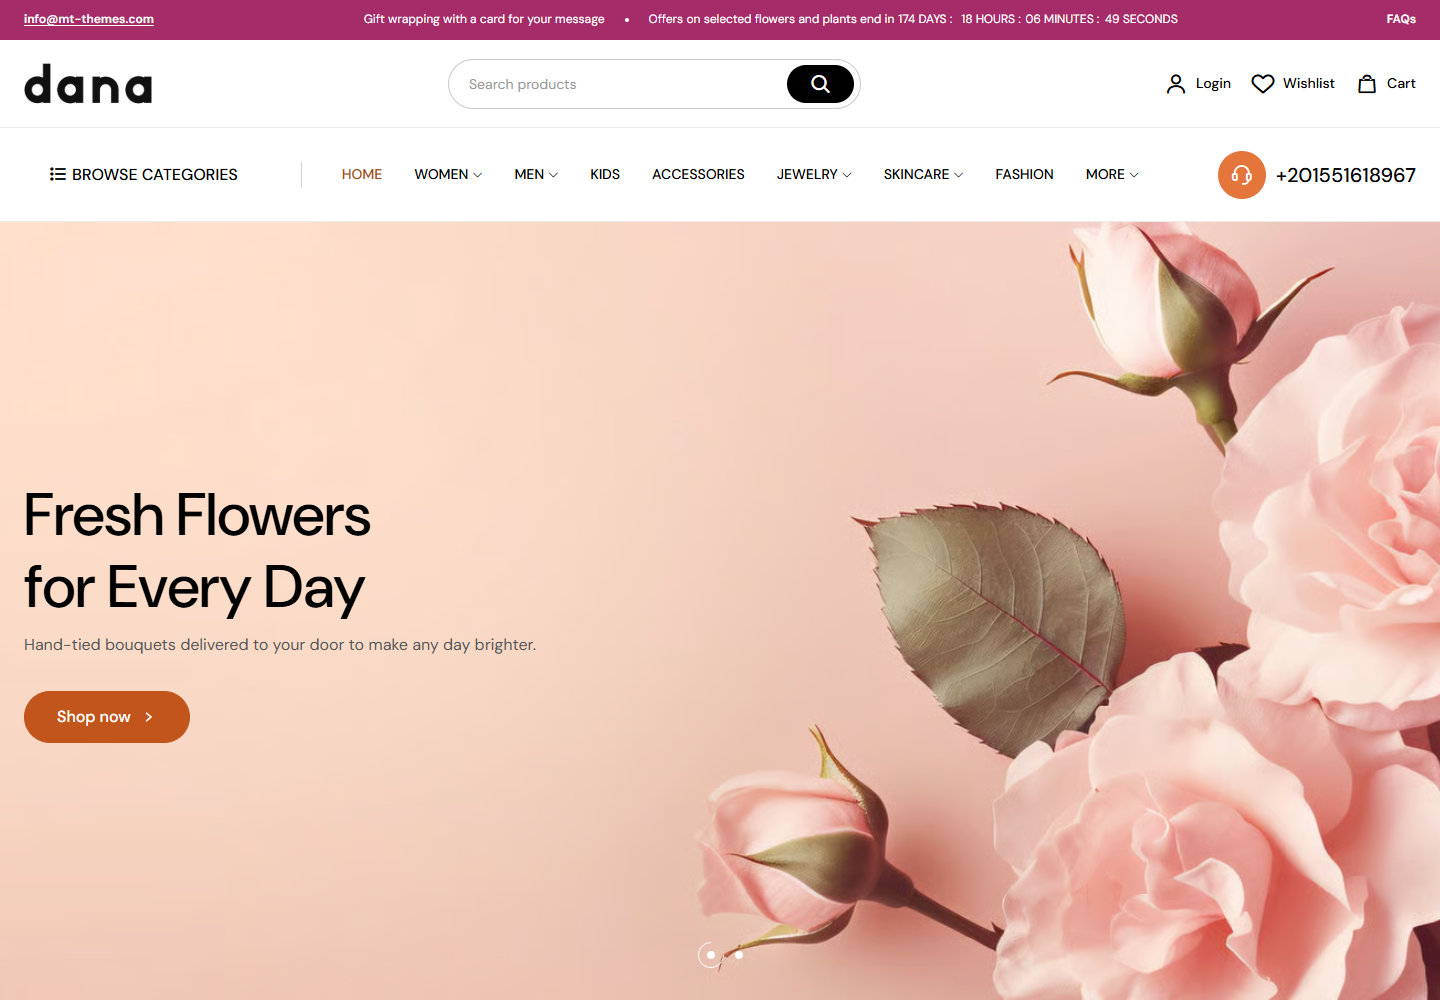Open the Jewelry menu item
Screen dimensions: 1440x1000
[807, 174]
